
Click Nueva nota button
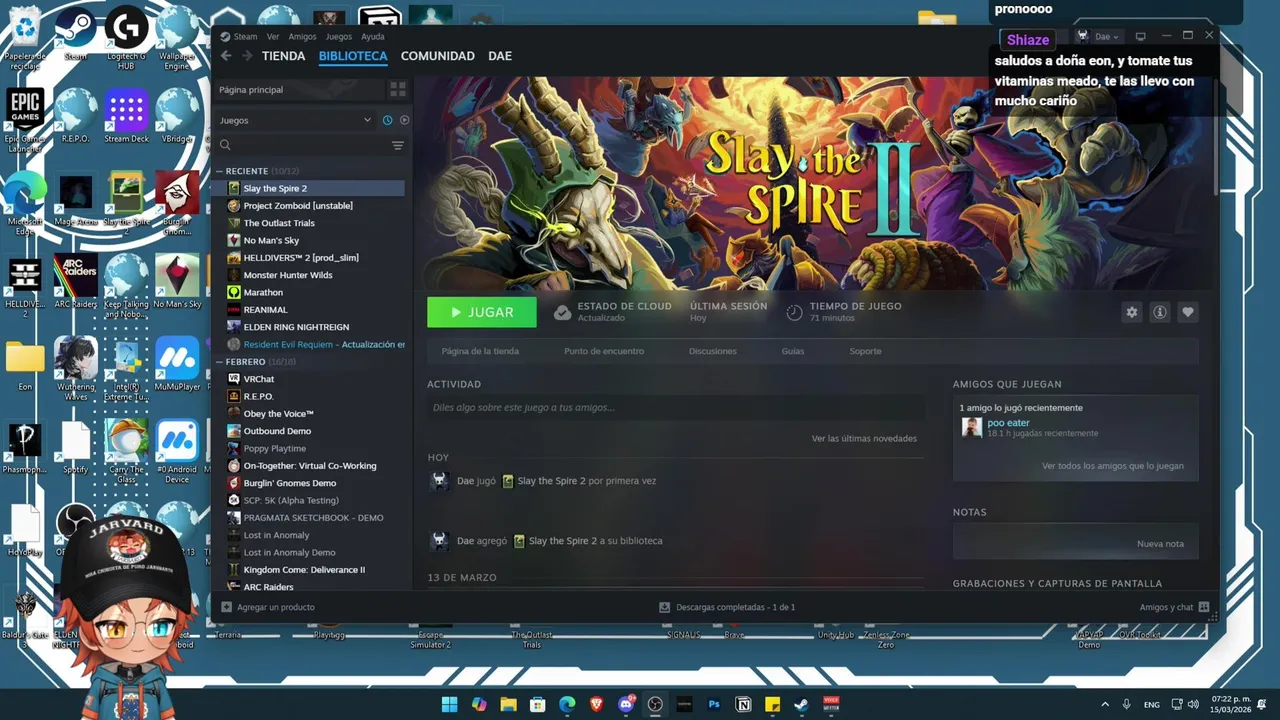point(1160,543)
